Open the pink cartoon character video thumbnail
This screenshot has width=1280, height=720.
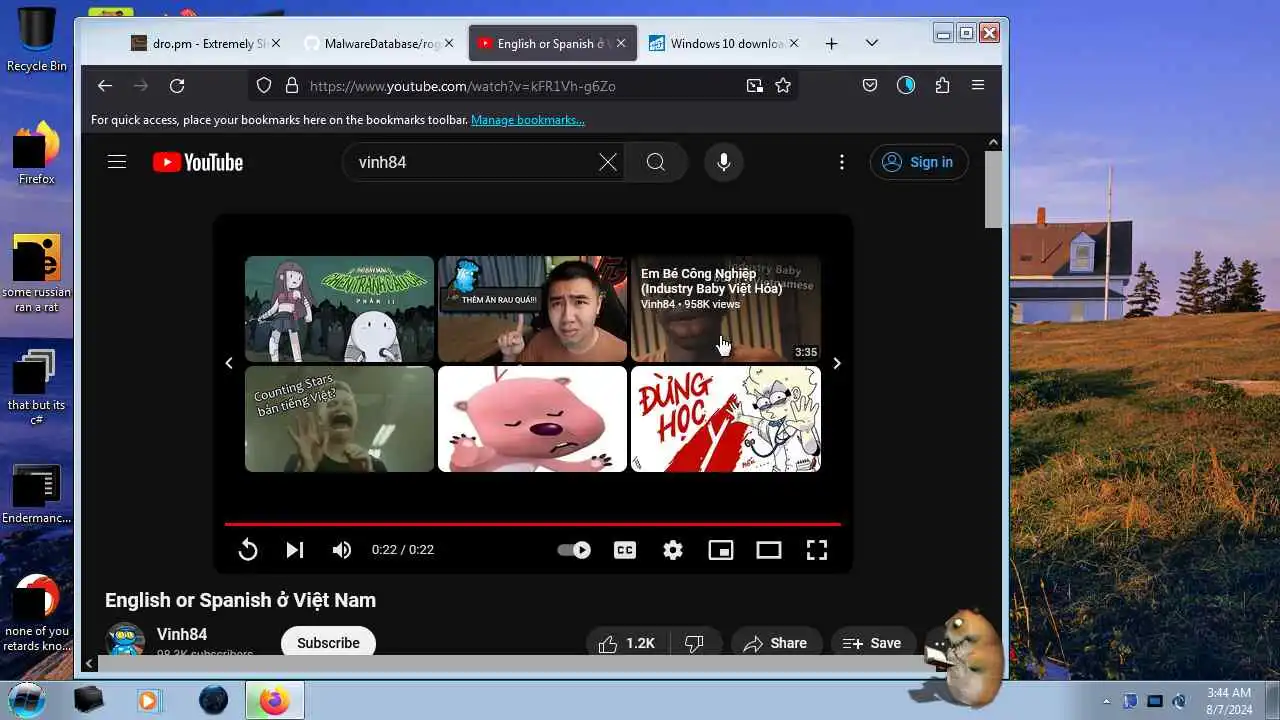coord(532,419)
